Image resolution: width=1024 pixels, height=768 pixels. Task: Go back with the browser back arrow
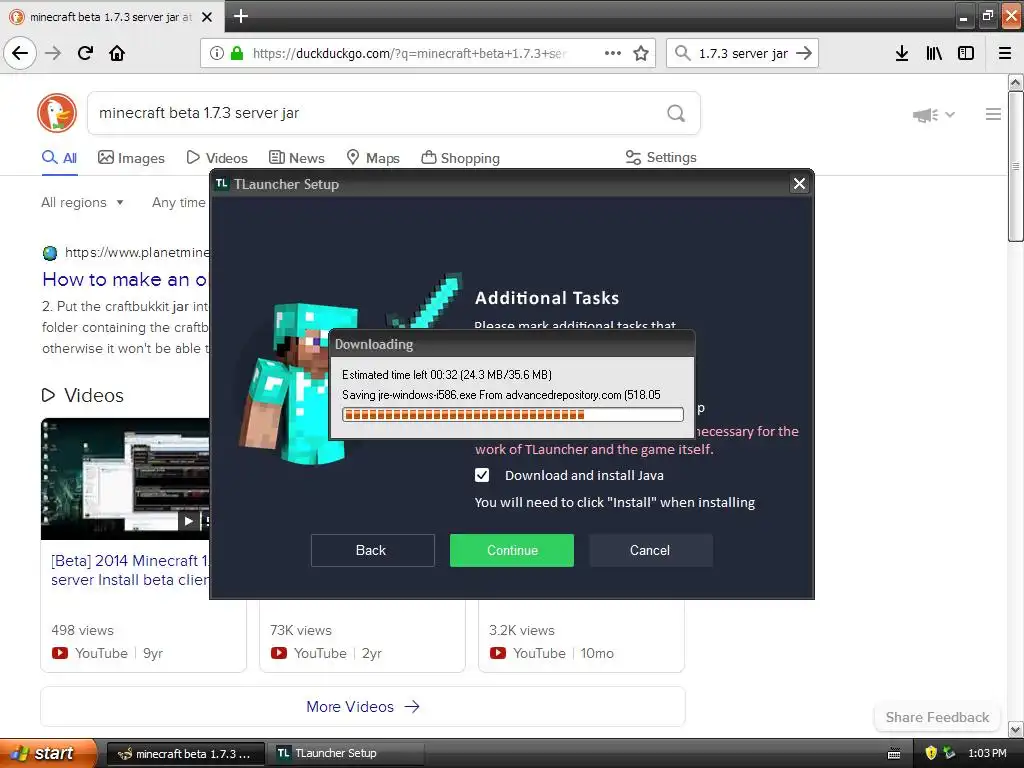pyautogui.click(x=20, y=53)
